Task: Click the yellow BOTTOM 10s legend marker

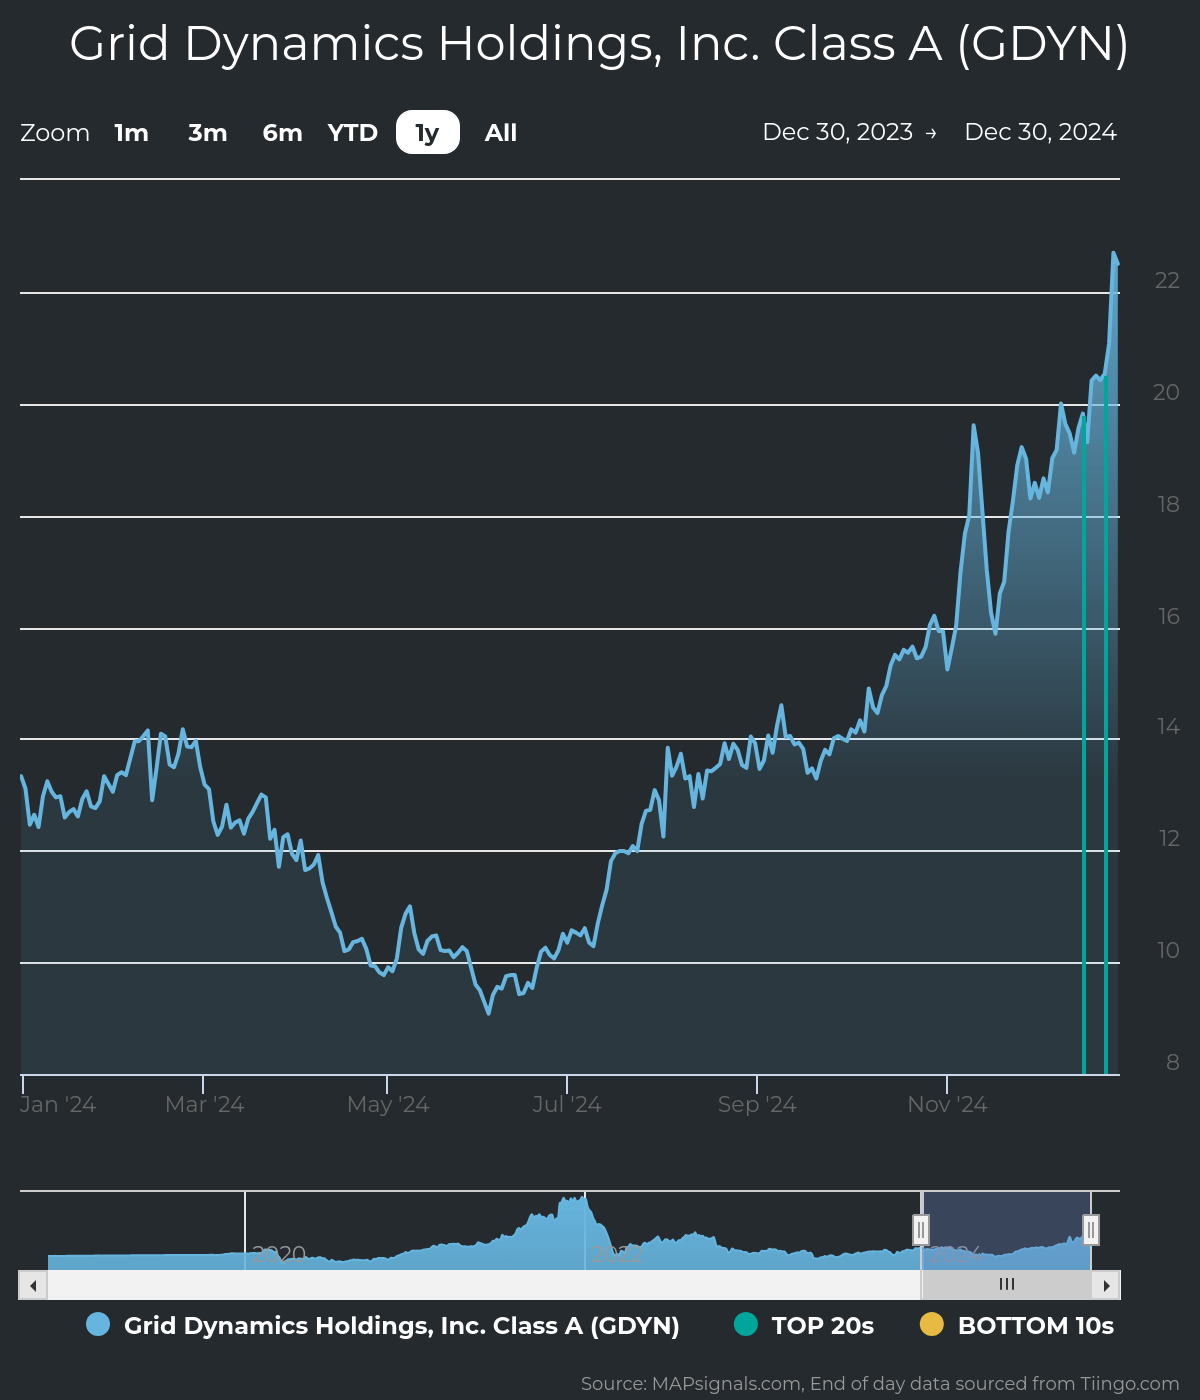Action: [931, 1324]
